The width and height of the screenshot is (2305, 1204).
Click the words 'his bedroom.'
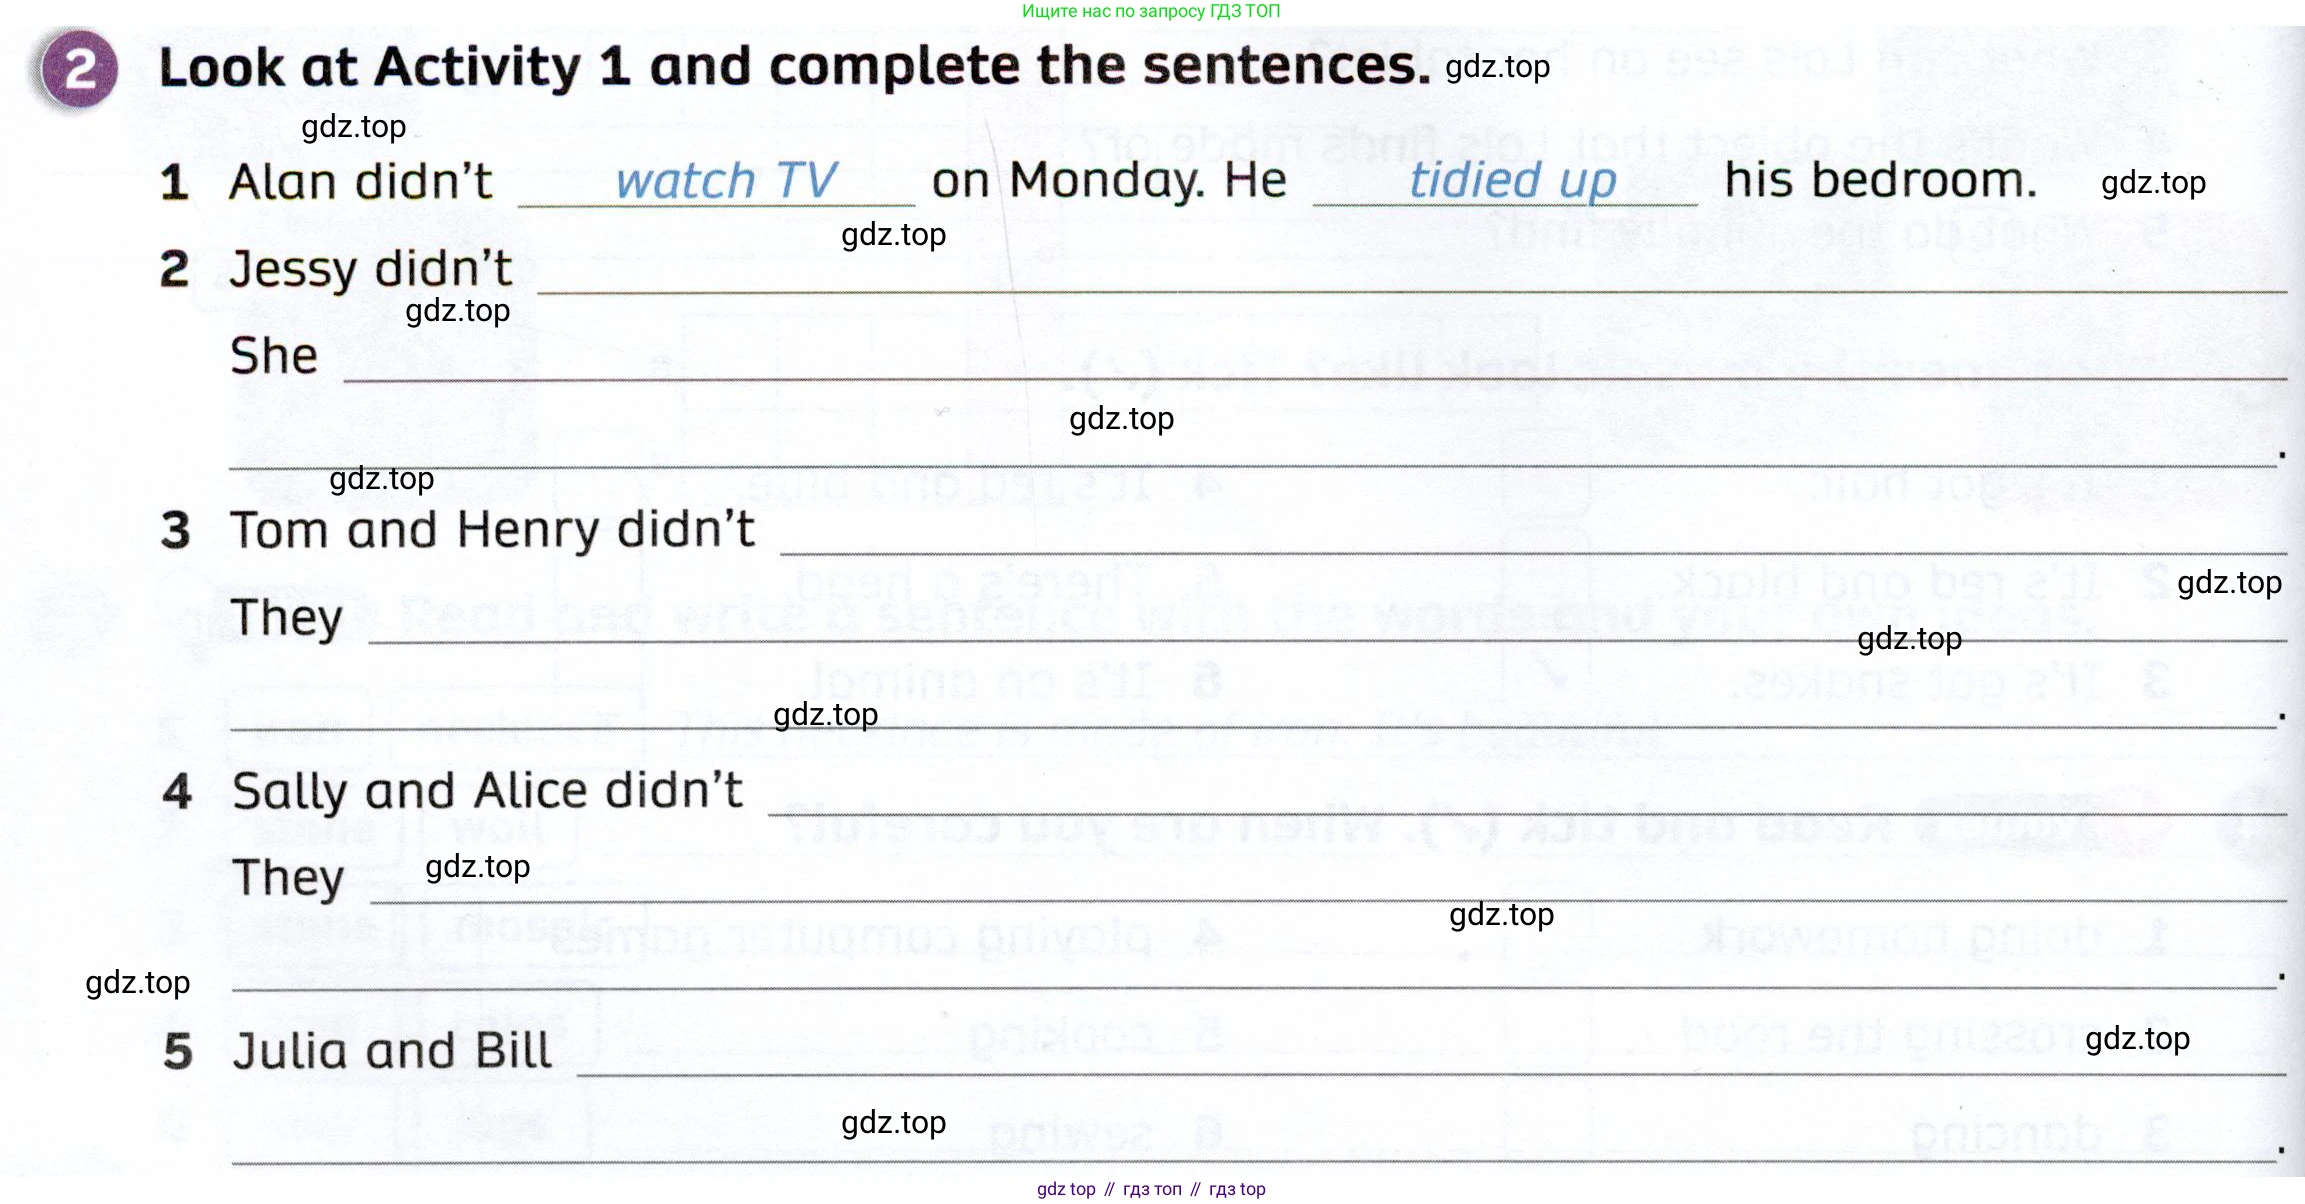[x=1880, y=180]
